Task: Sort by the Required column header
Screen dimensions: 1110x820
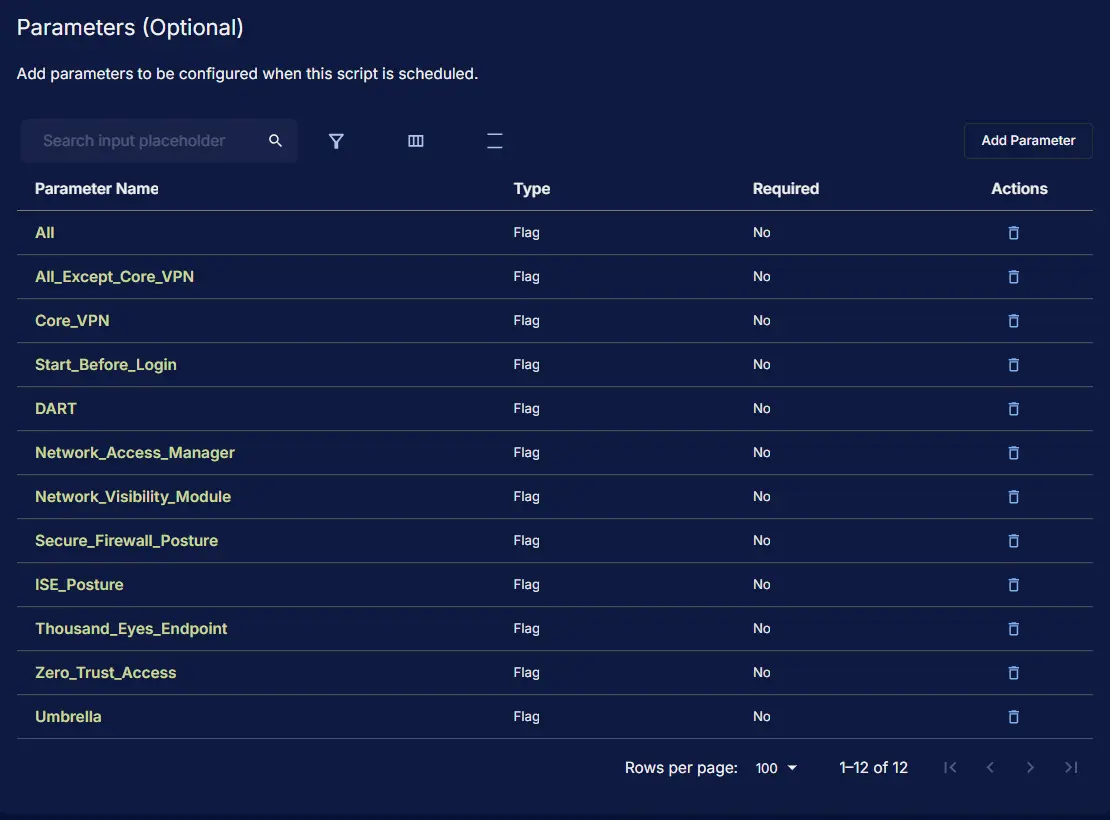Action: [x=786, y=189]
